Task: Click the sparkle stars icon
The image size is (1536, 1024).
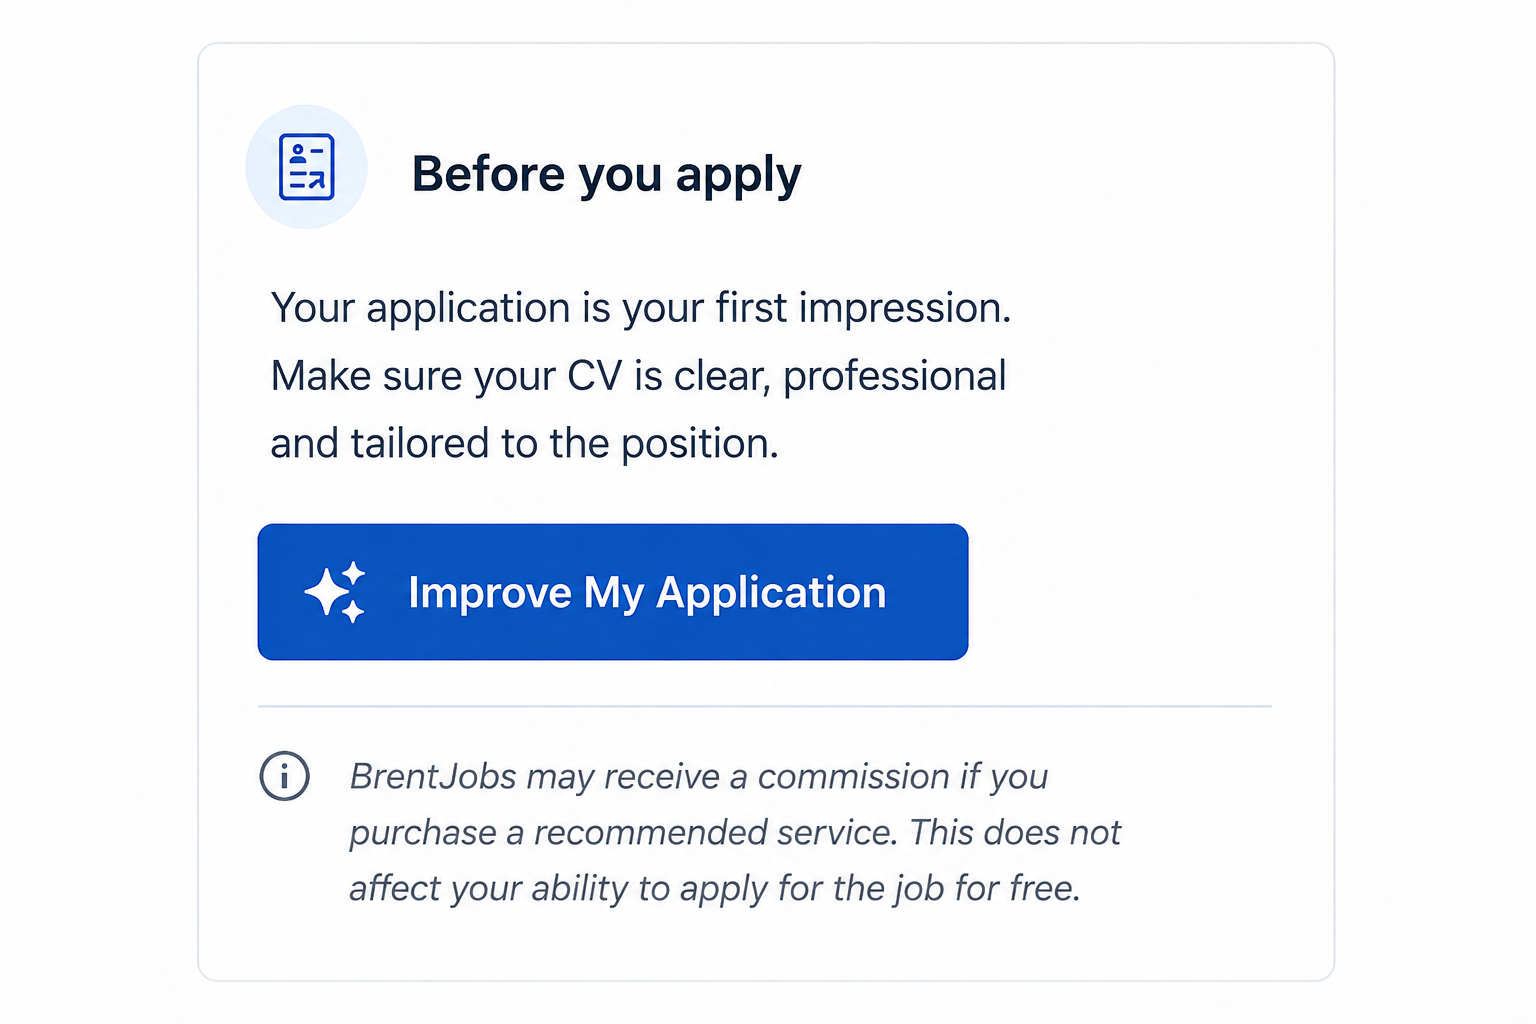Action: tap(335, 592)
